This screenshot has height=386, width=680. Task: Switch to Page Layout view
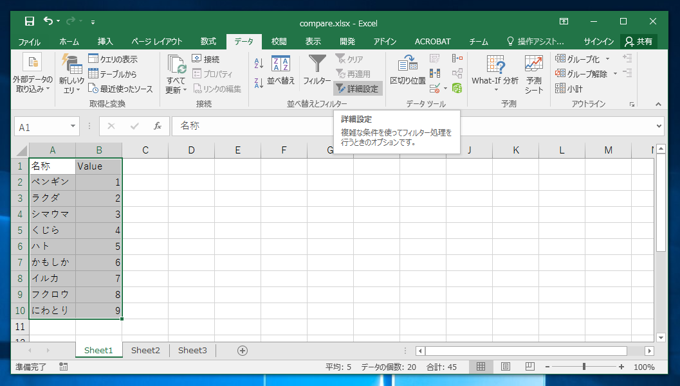click(x=505, y=367)
